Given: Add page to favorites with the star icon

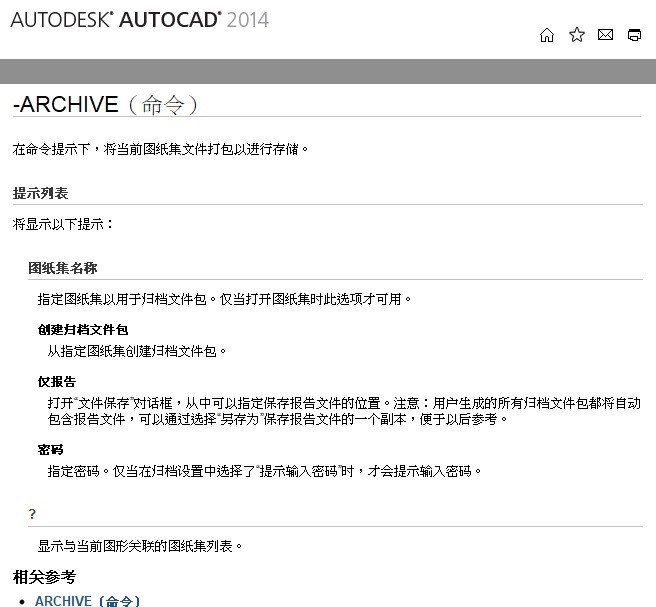Looking at the screenshot, I should [x=577, y=35].
